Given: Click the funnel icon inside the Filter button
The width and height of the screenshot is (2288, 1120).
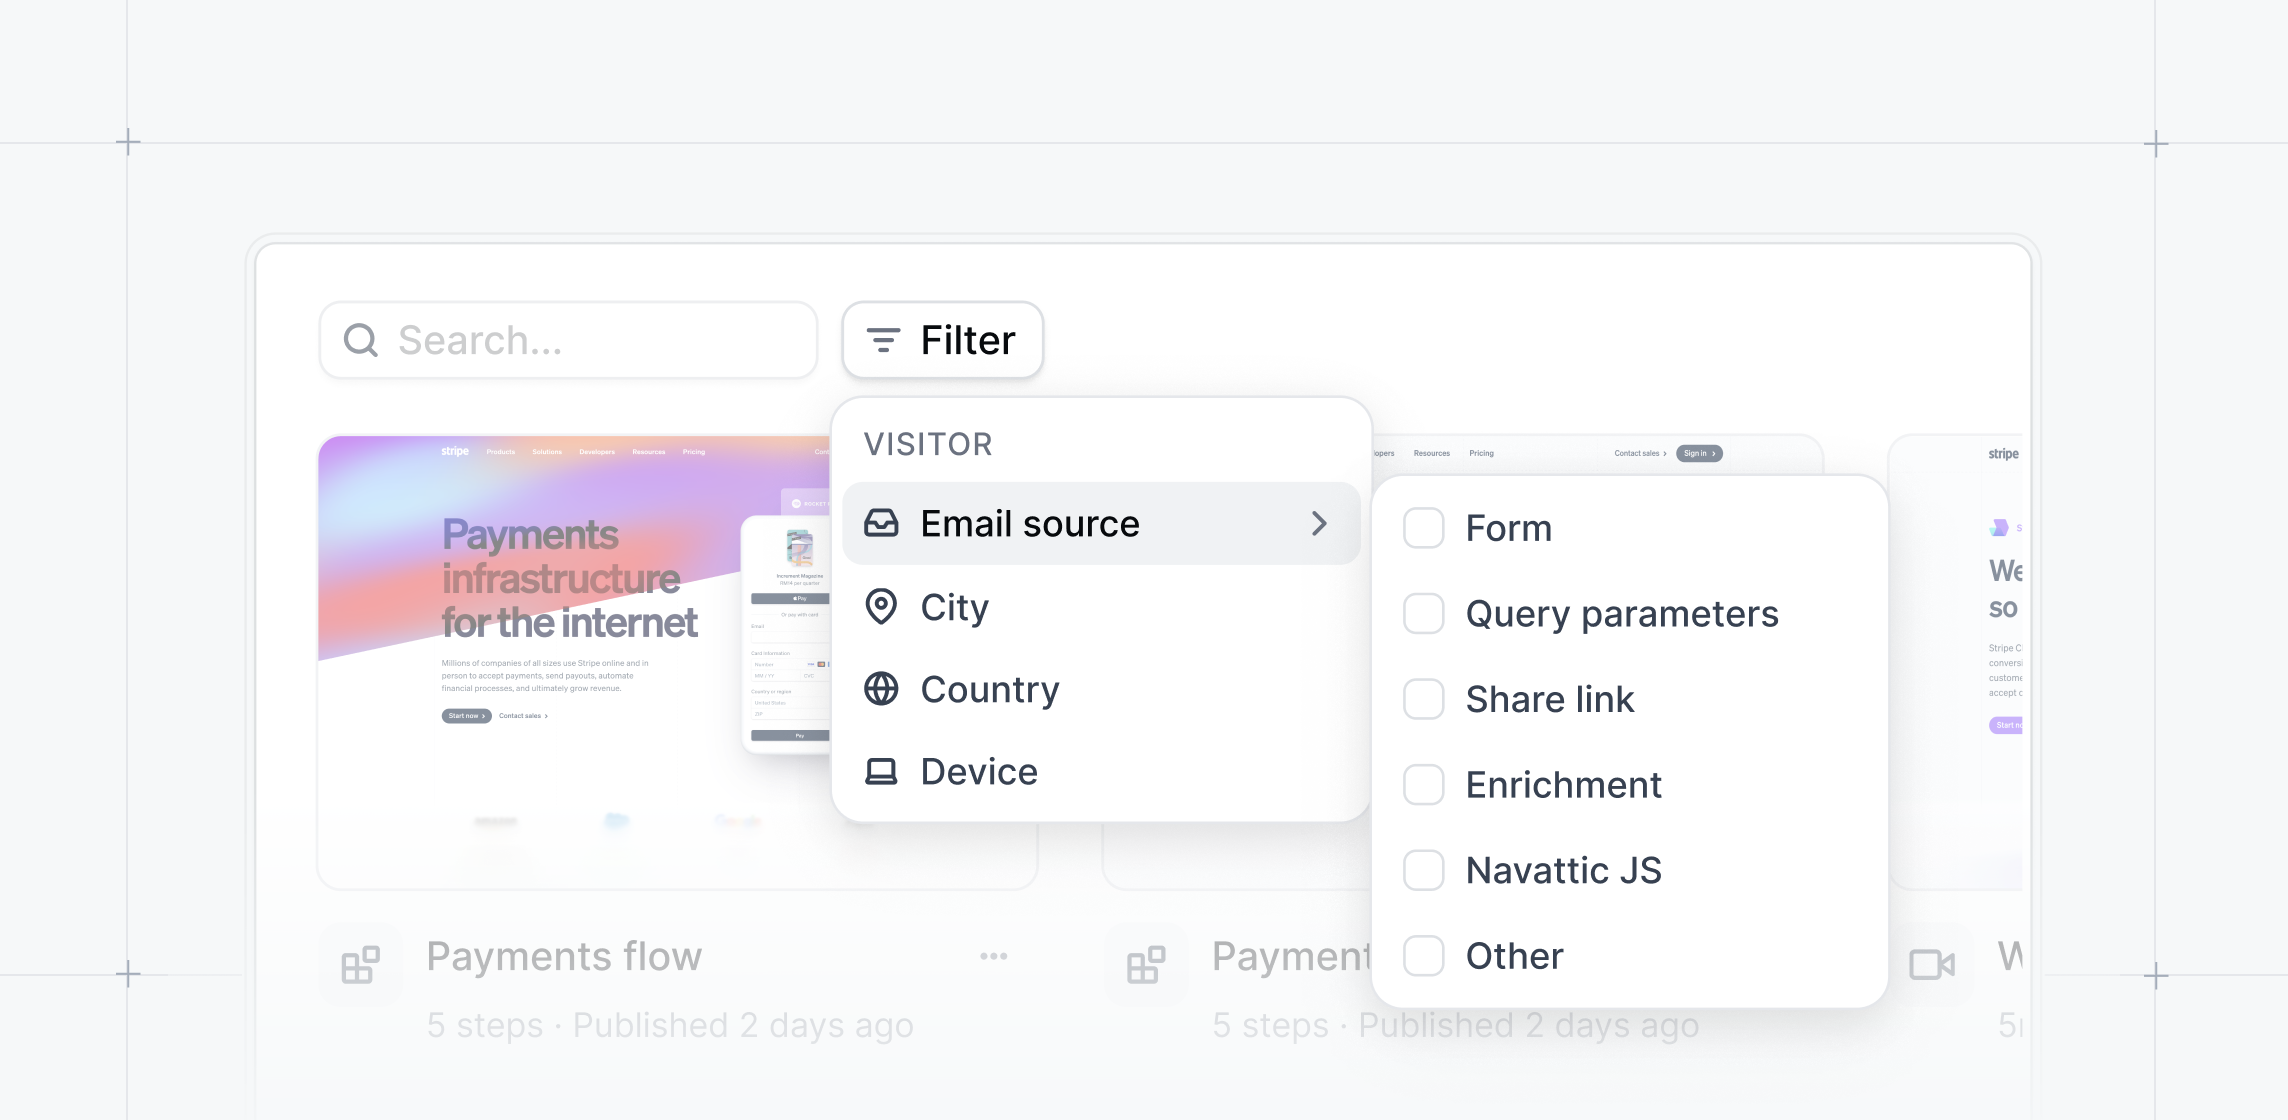Looking at the screenshot, I should (881, 340).
